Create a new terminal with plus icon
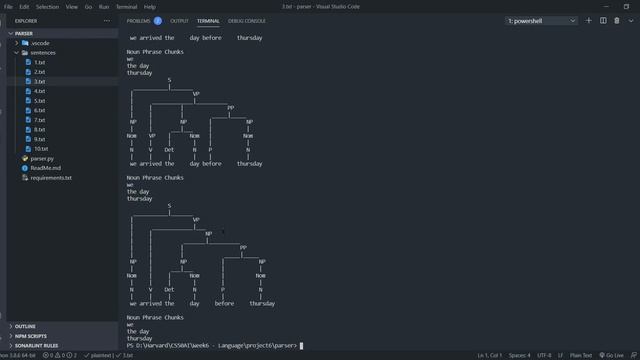Image resolution: width=640 pixels, height=360 pixels. [588, 21]
